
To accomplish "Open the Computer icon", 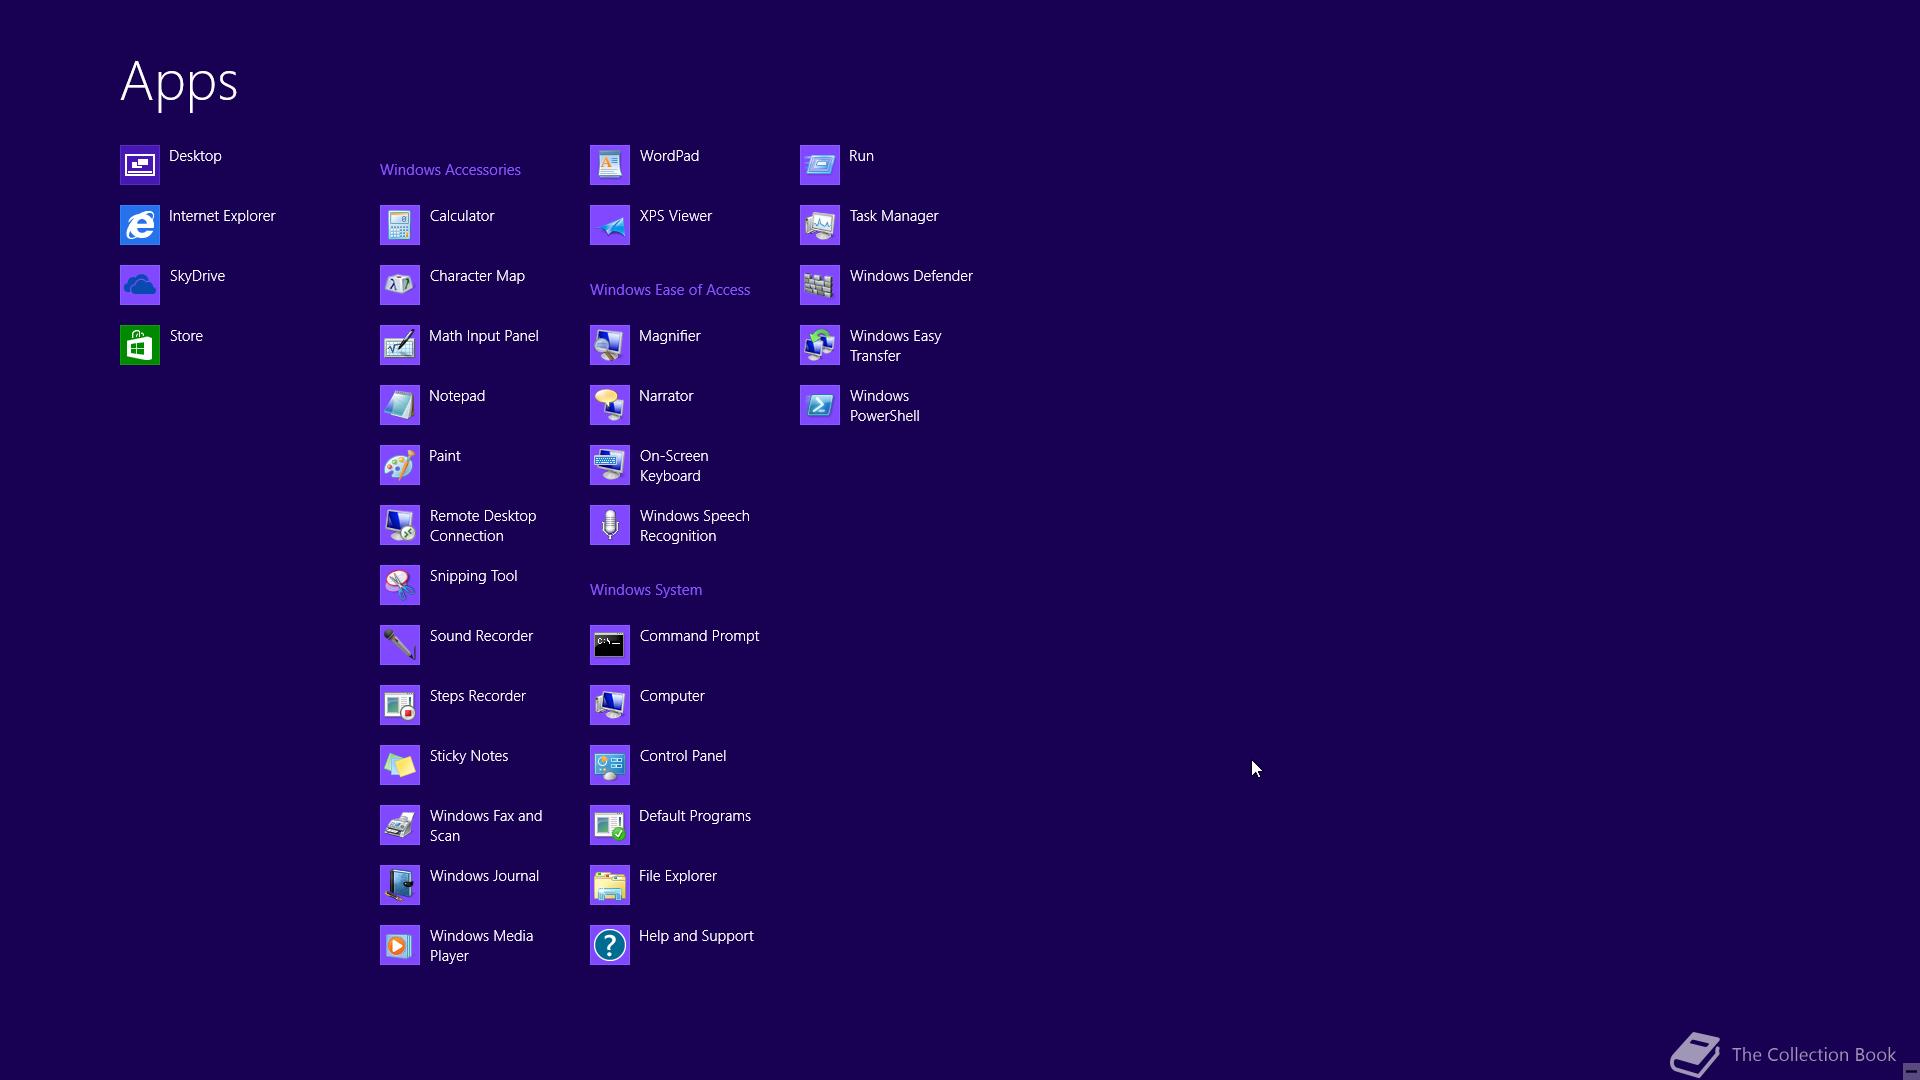I will [x=610, y=705].
